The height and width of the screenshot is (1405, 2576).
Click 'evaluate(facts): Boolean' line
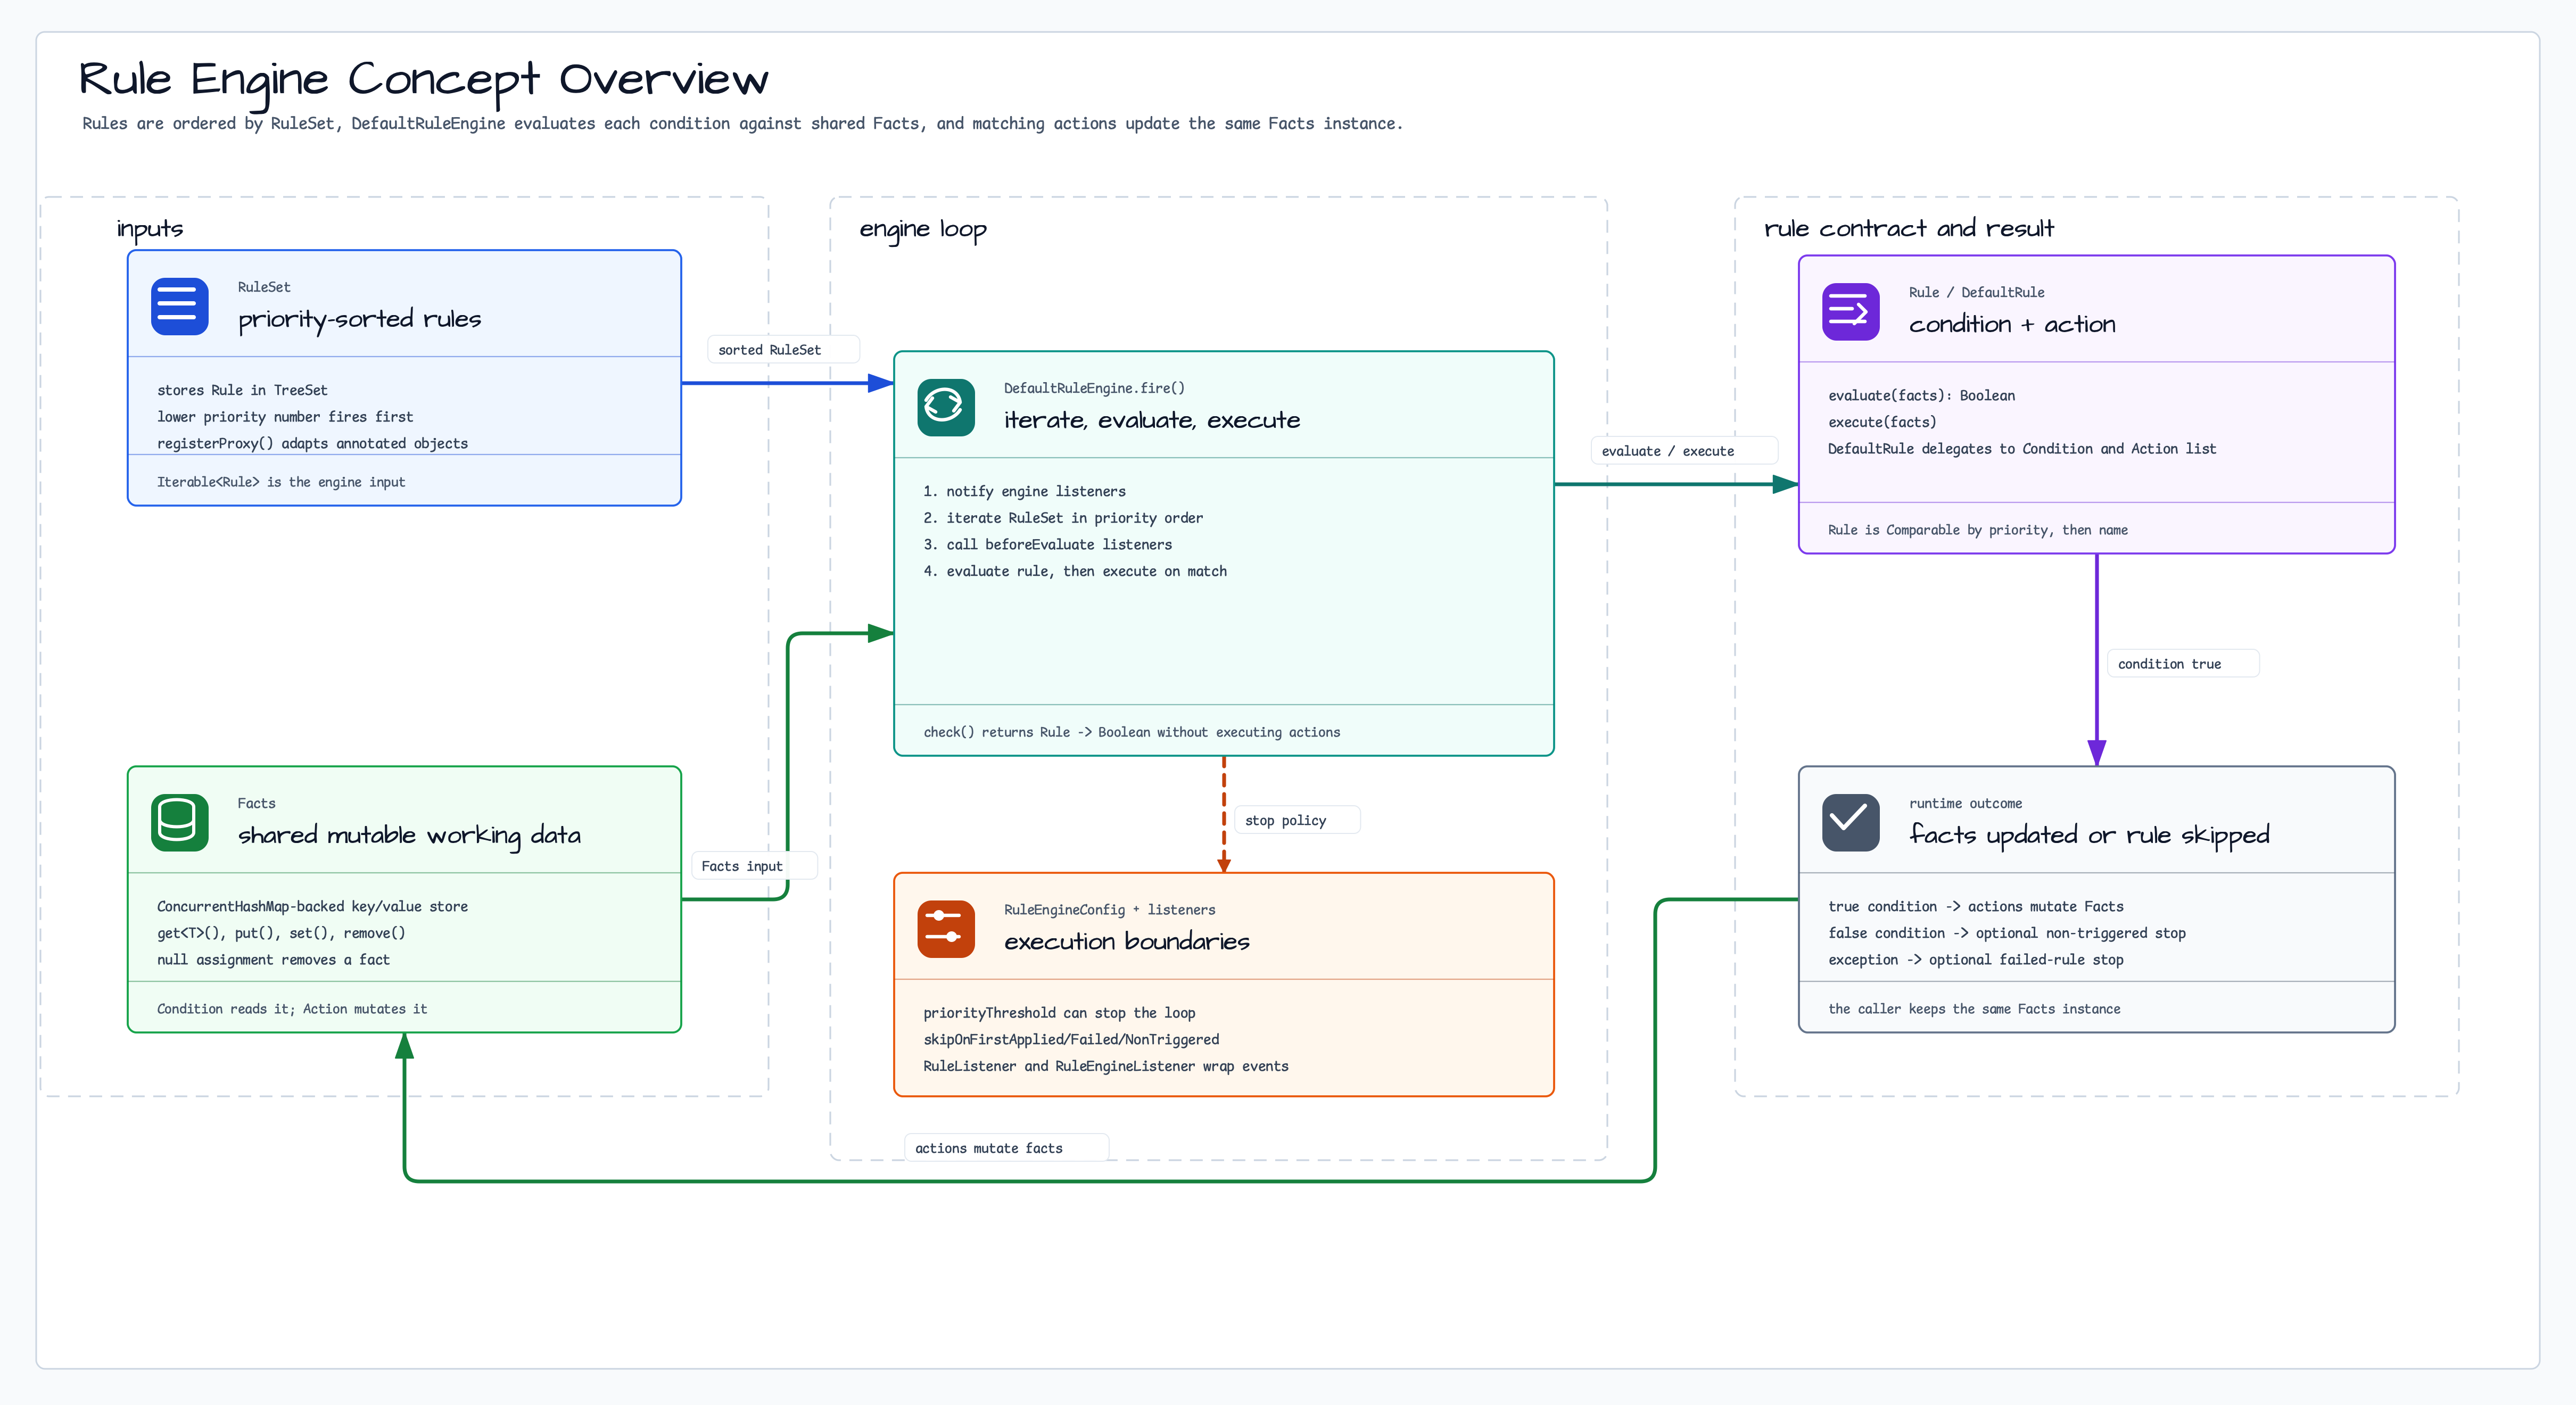(1922, 395)
